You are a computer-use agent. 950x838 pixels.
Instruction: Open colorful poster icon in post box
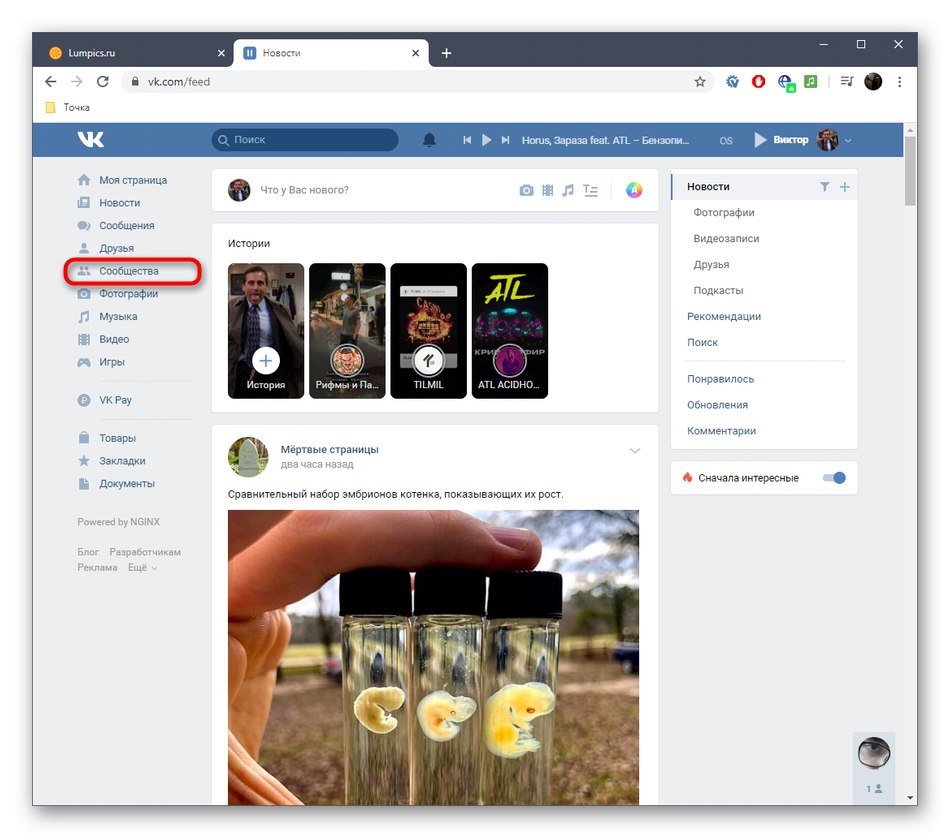coord(634,190)
